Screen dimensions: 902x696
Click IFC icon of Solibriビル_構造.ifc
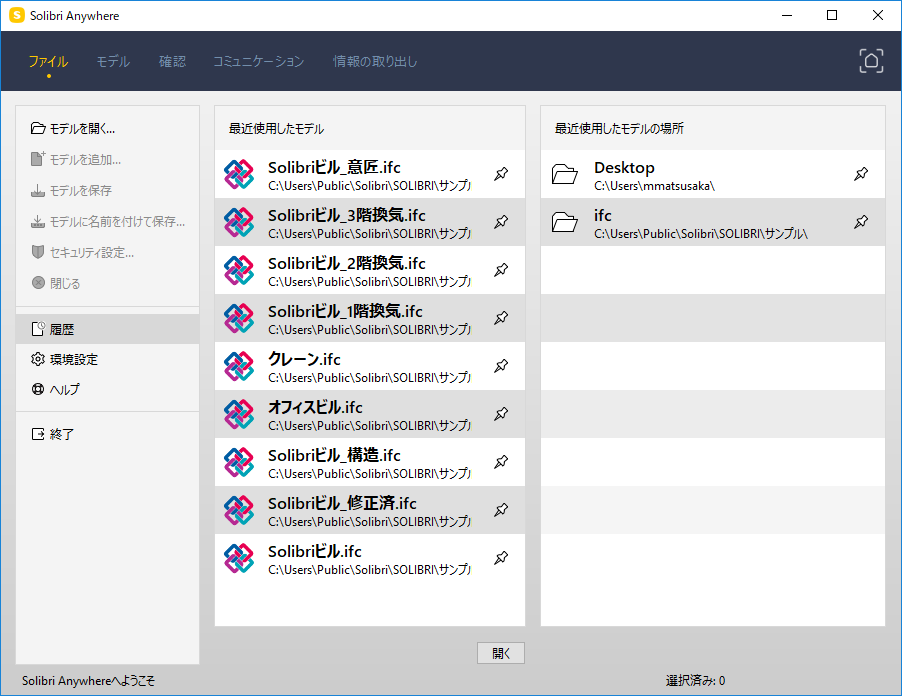(x=239, y=462)
